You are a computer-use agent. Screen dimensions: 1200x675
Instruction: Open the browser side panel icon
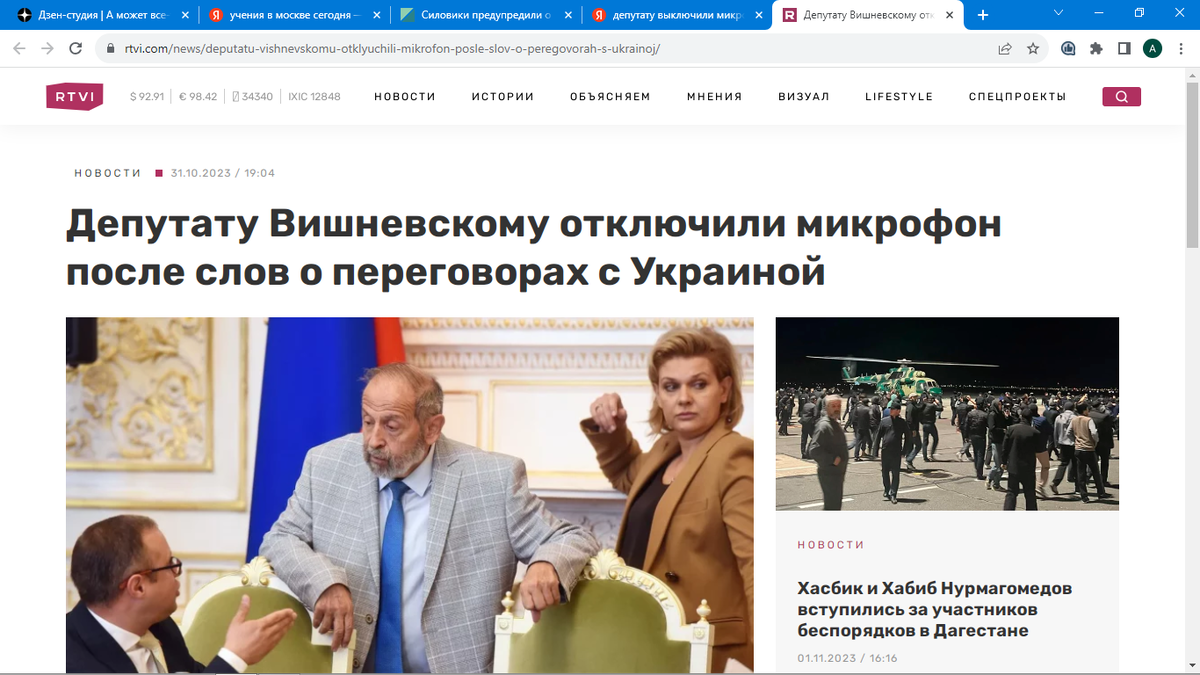point(1124,48)
